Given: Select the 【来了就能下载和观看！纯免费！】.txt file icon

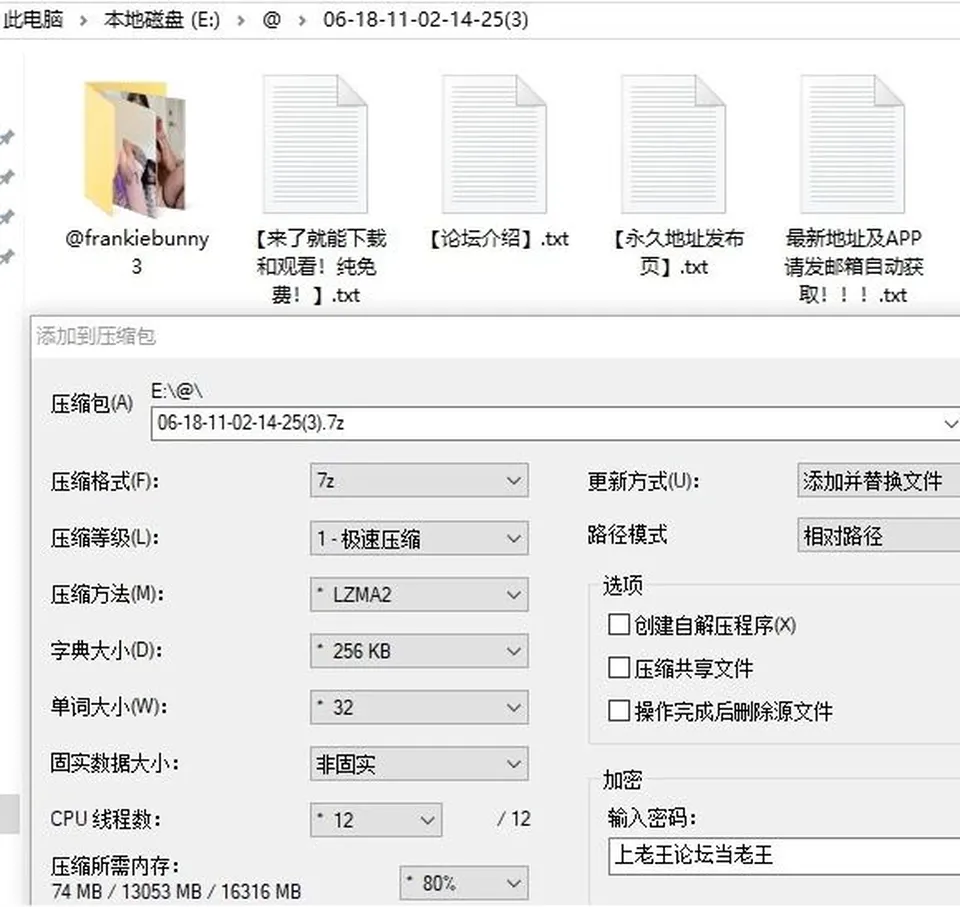Looking at the screenshot, I should [x=315, y=145].
